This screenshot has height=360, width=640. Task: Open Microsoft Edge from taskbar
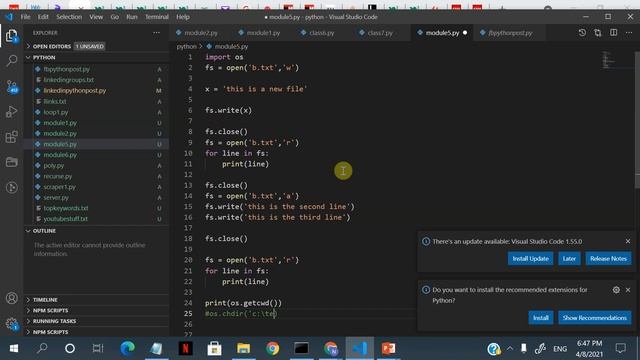coord(127,349)
